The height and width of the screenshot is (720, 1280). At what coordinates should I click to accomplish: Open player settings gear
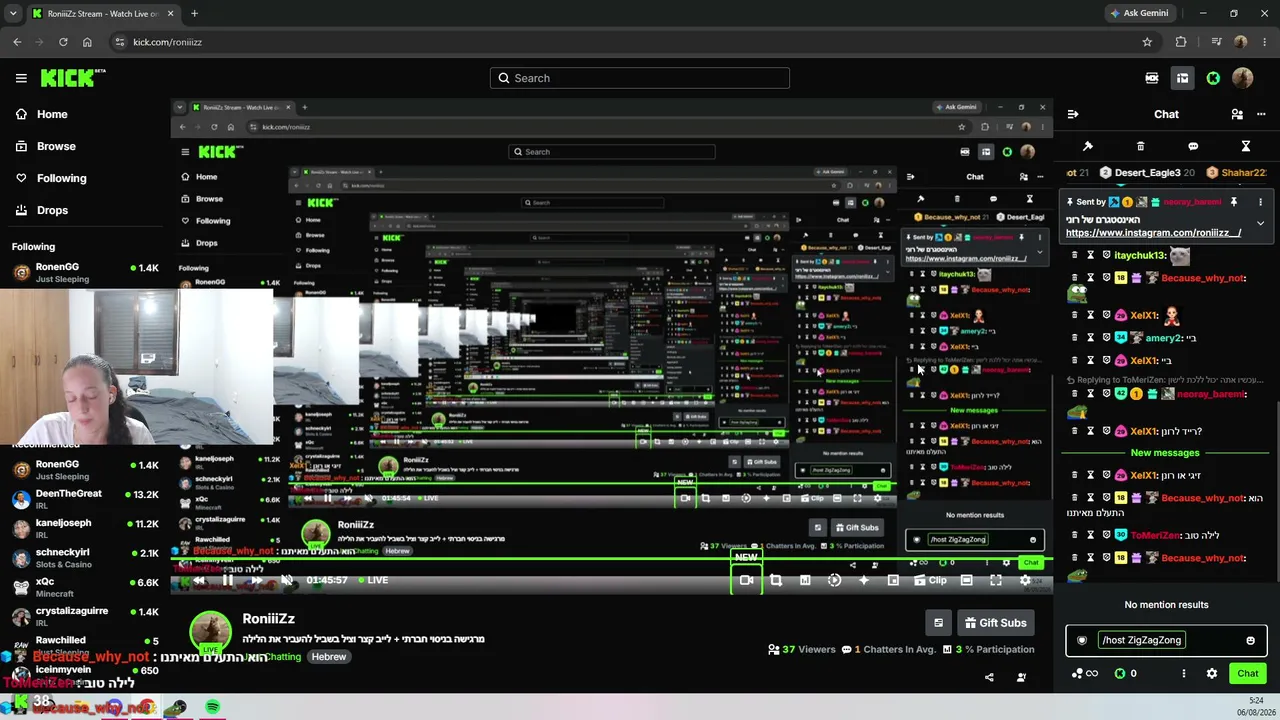pyautogui.click(x=1025, y=580)
